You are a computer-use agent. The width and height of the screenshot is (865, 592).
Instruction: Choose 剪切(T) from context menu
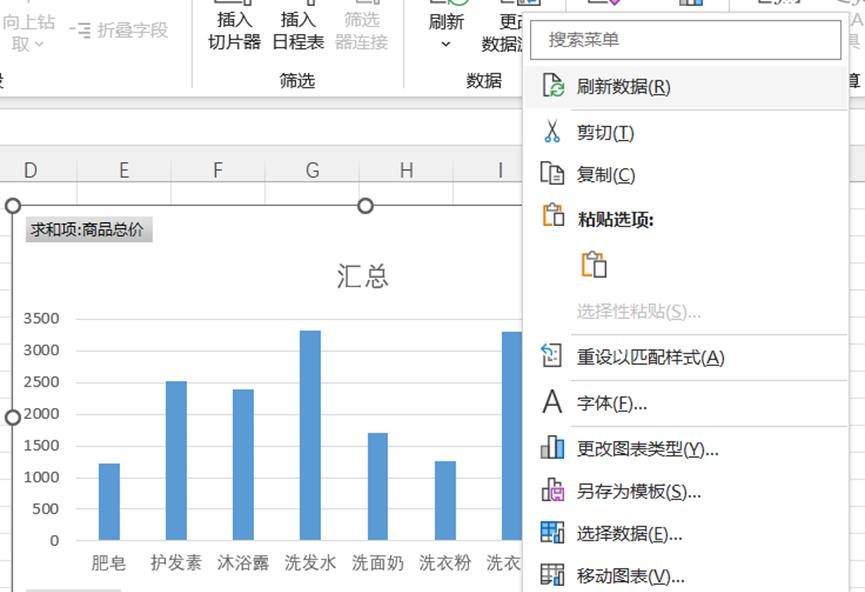pyautogui.click(x=685, y=132)
